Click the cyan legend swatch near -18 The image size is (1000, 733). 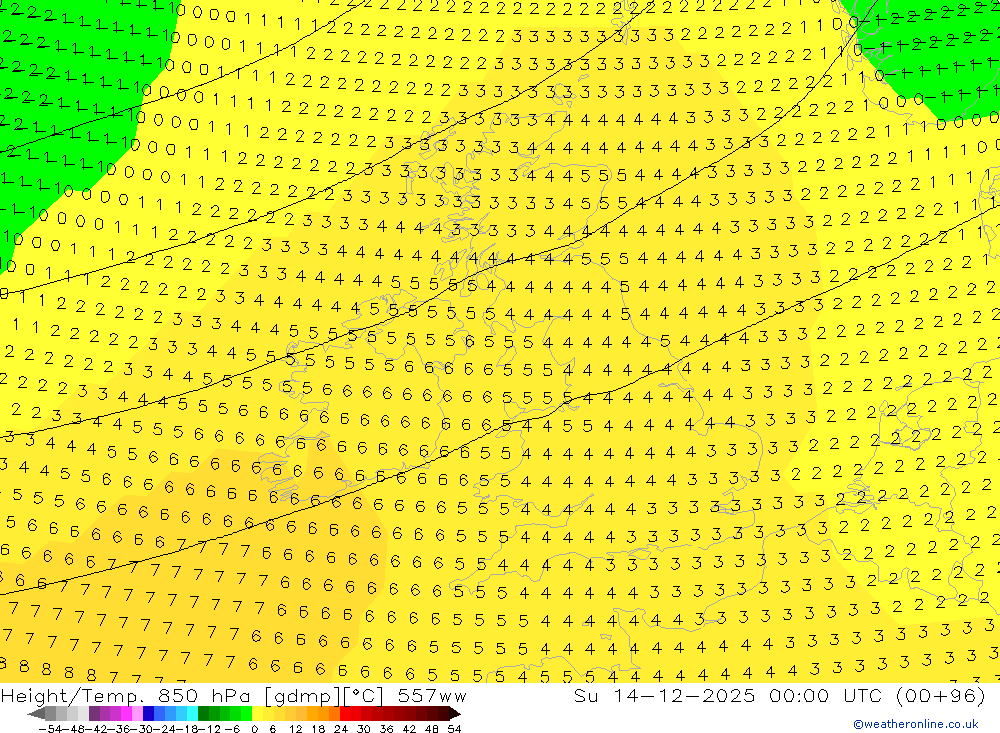192,714
